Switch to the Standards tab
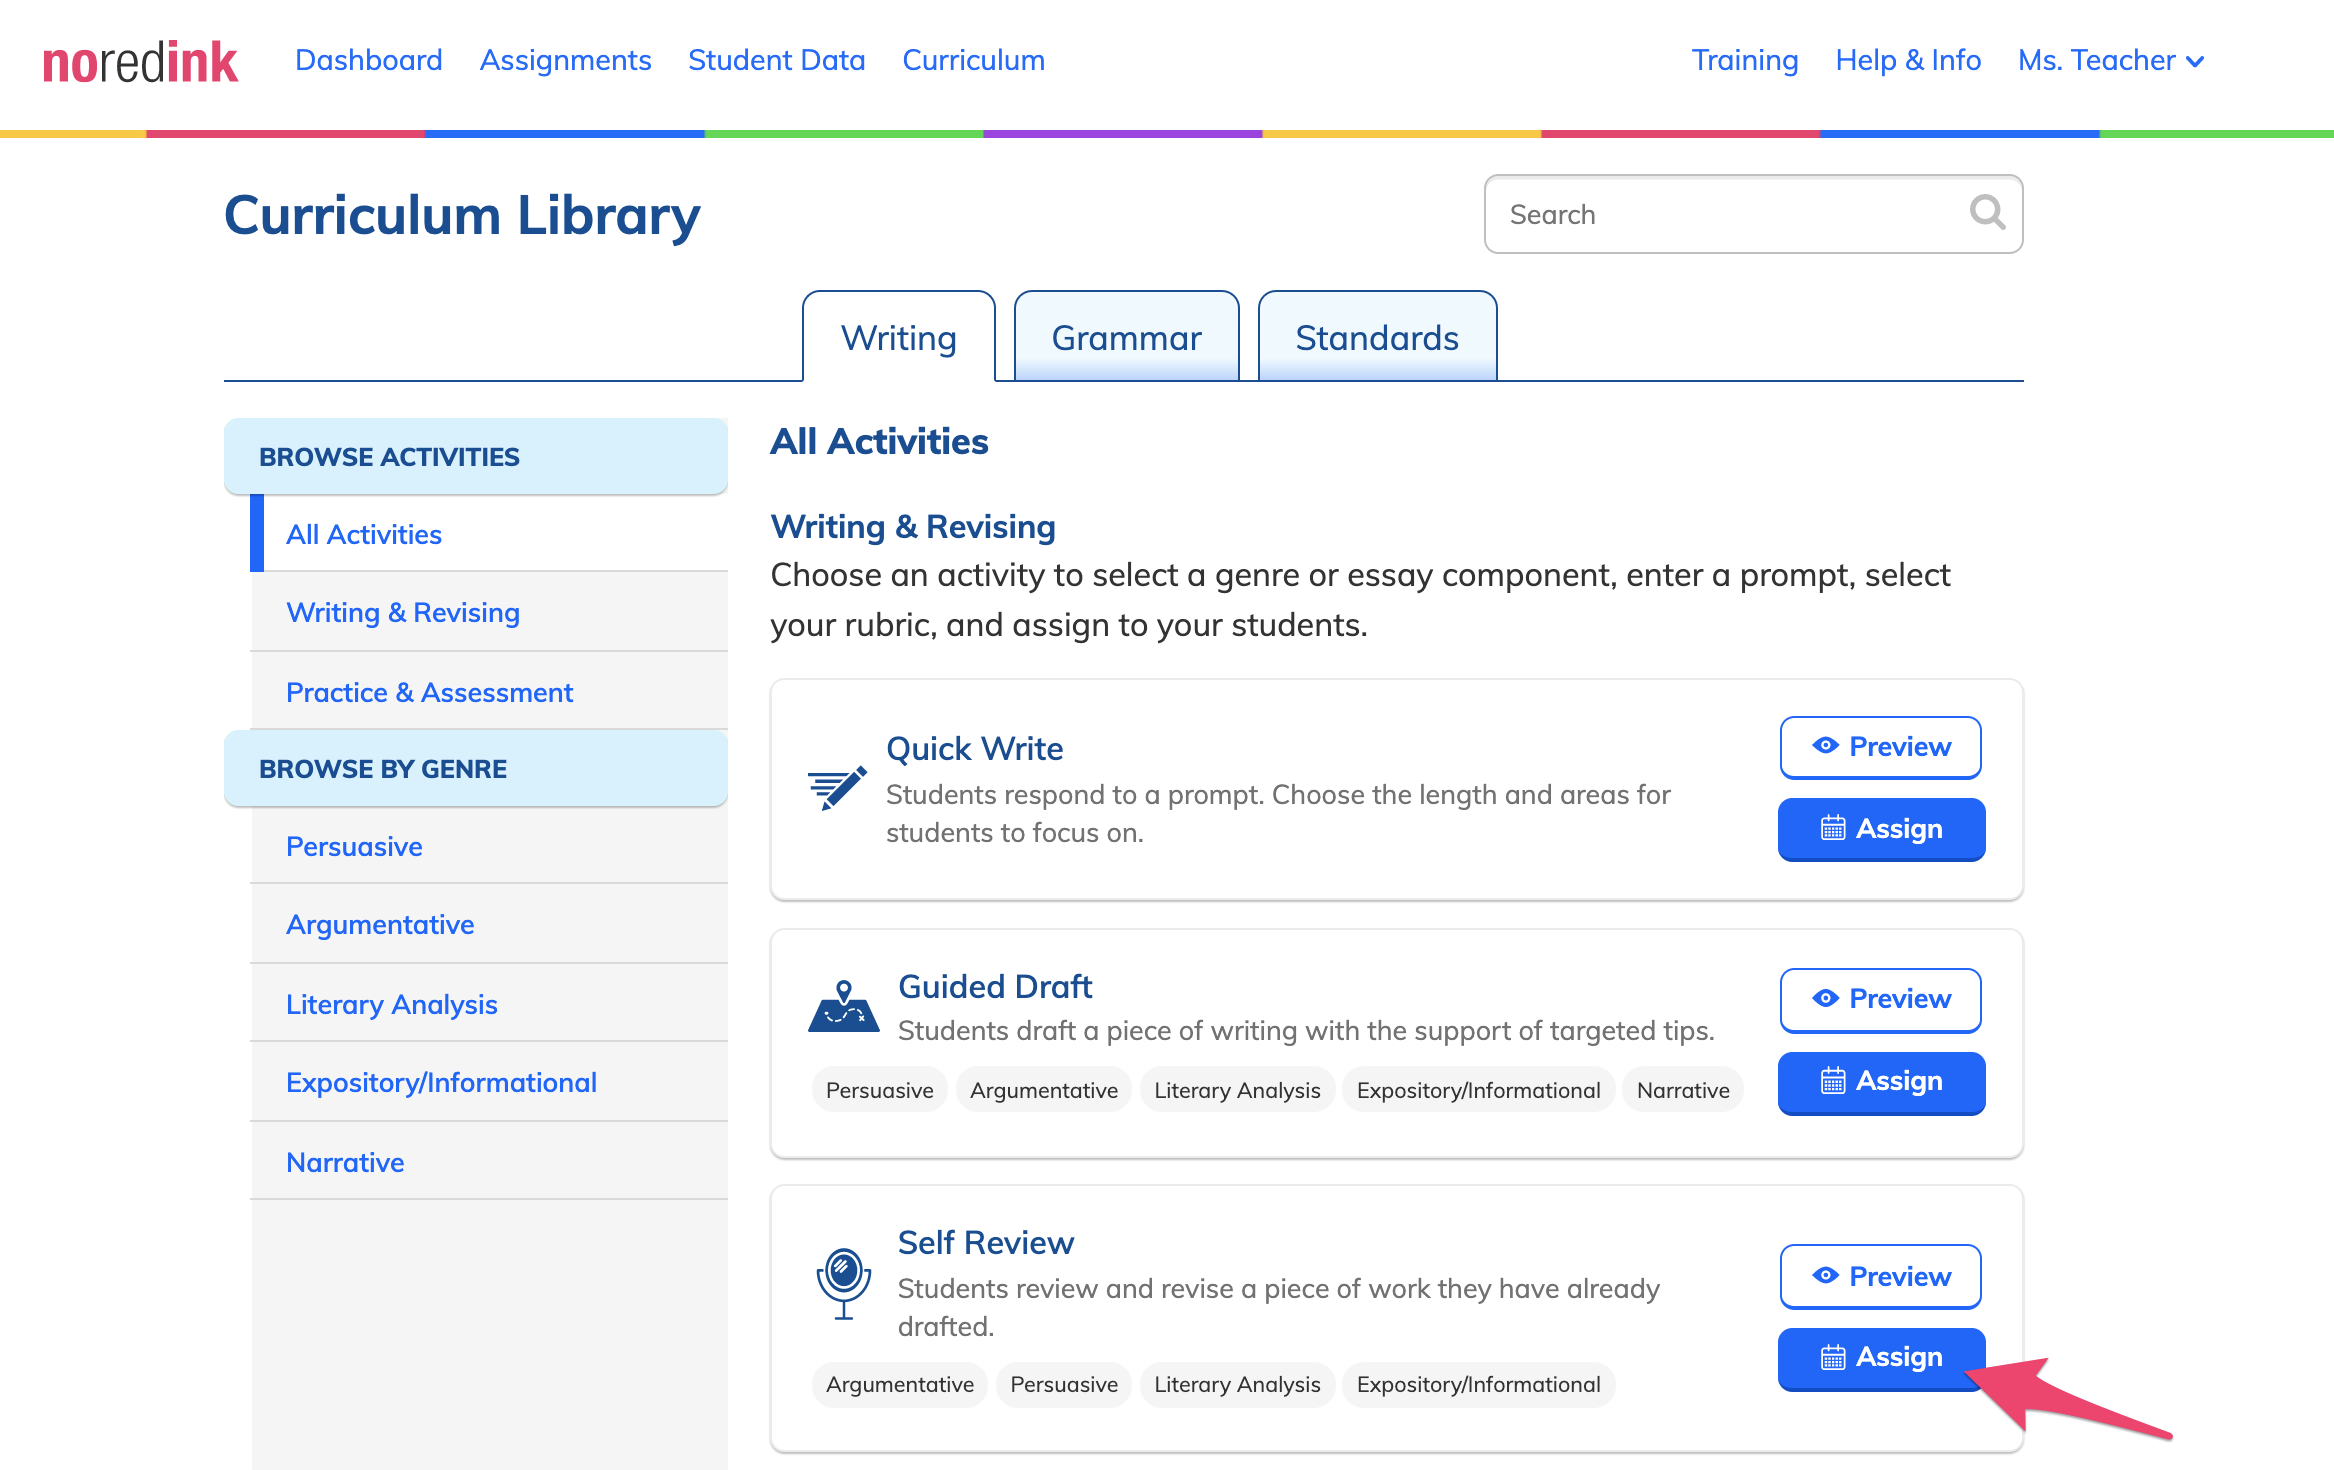2334x1470 pixels. pyautogui.click(x=1377, y=337)
